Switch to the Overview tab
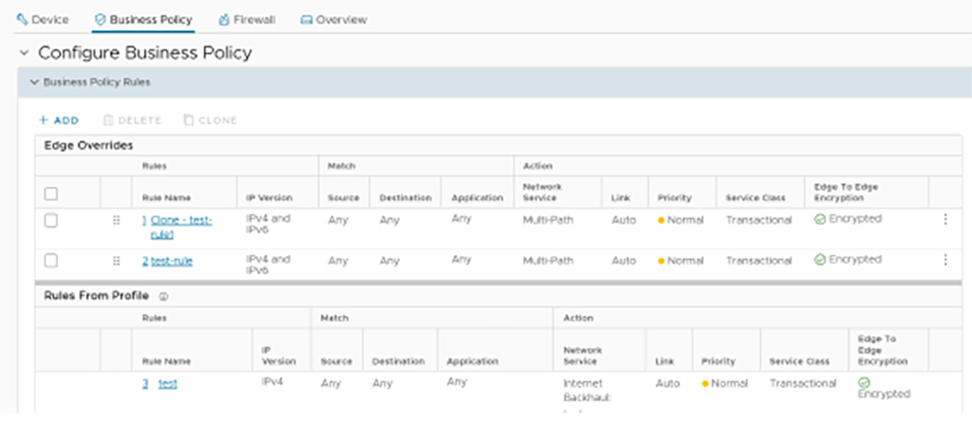This screenshot has width=972, height=425. (x=333, y=19)
